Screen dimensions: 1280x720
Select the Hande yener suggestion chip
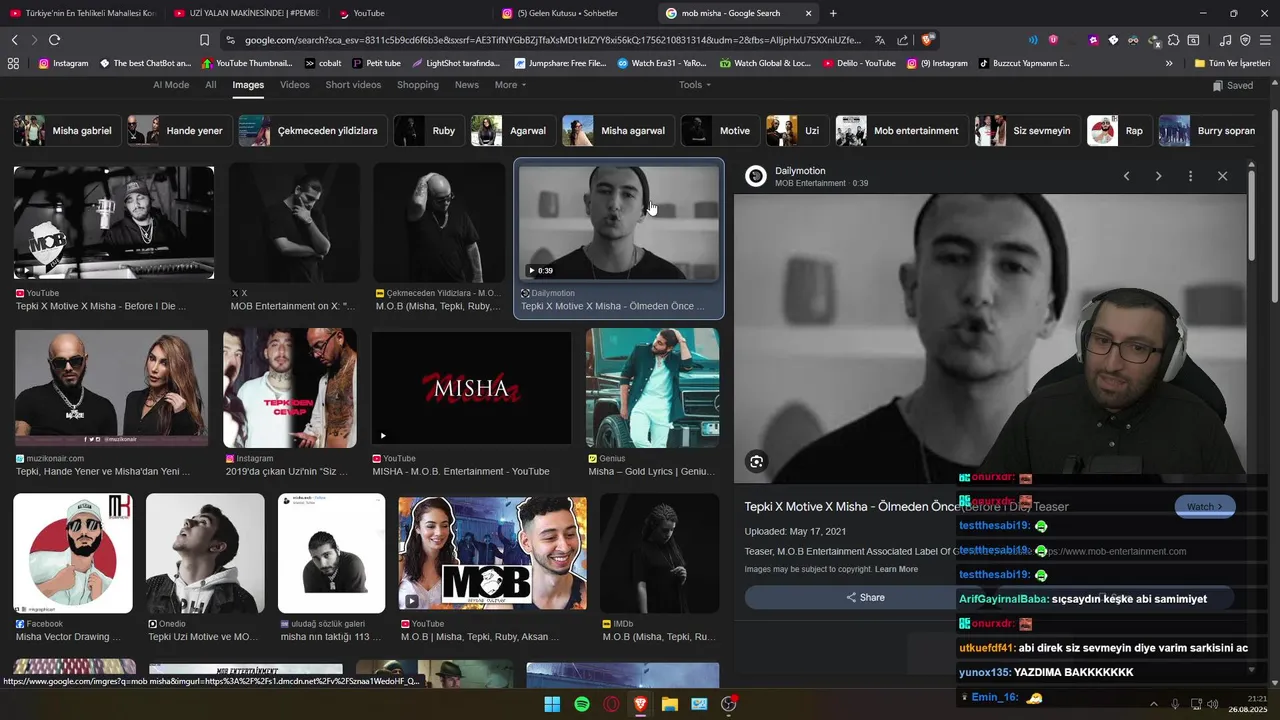(180, 131)
